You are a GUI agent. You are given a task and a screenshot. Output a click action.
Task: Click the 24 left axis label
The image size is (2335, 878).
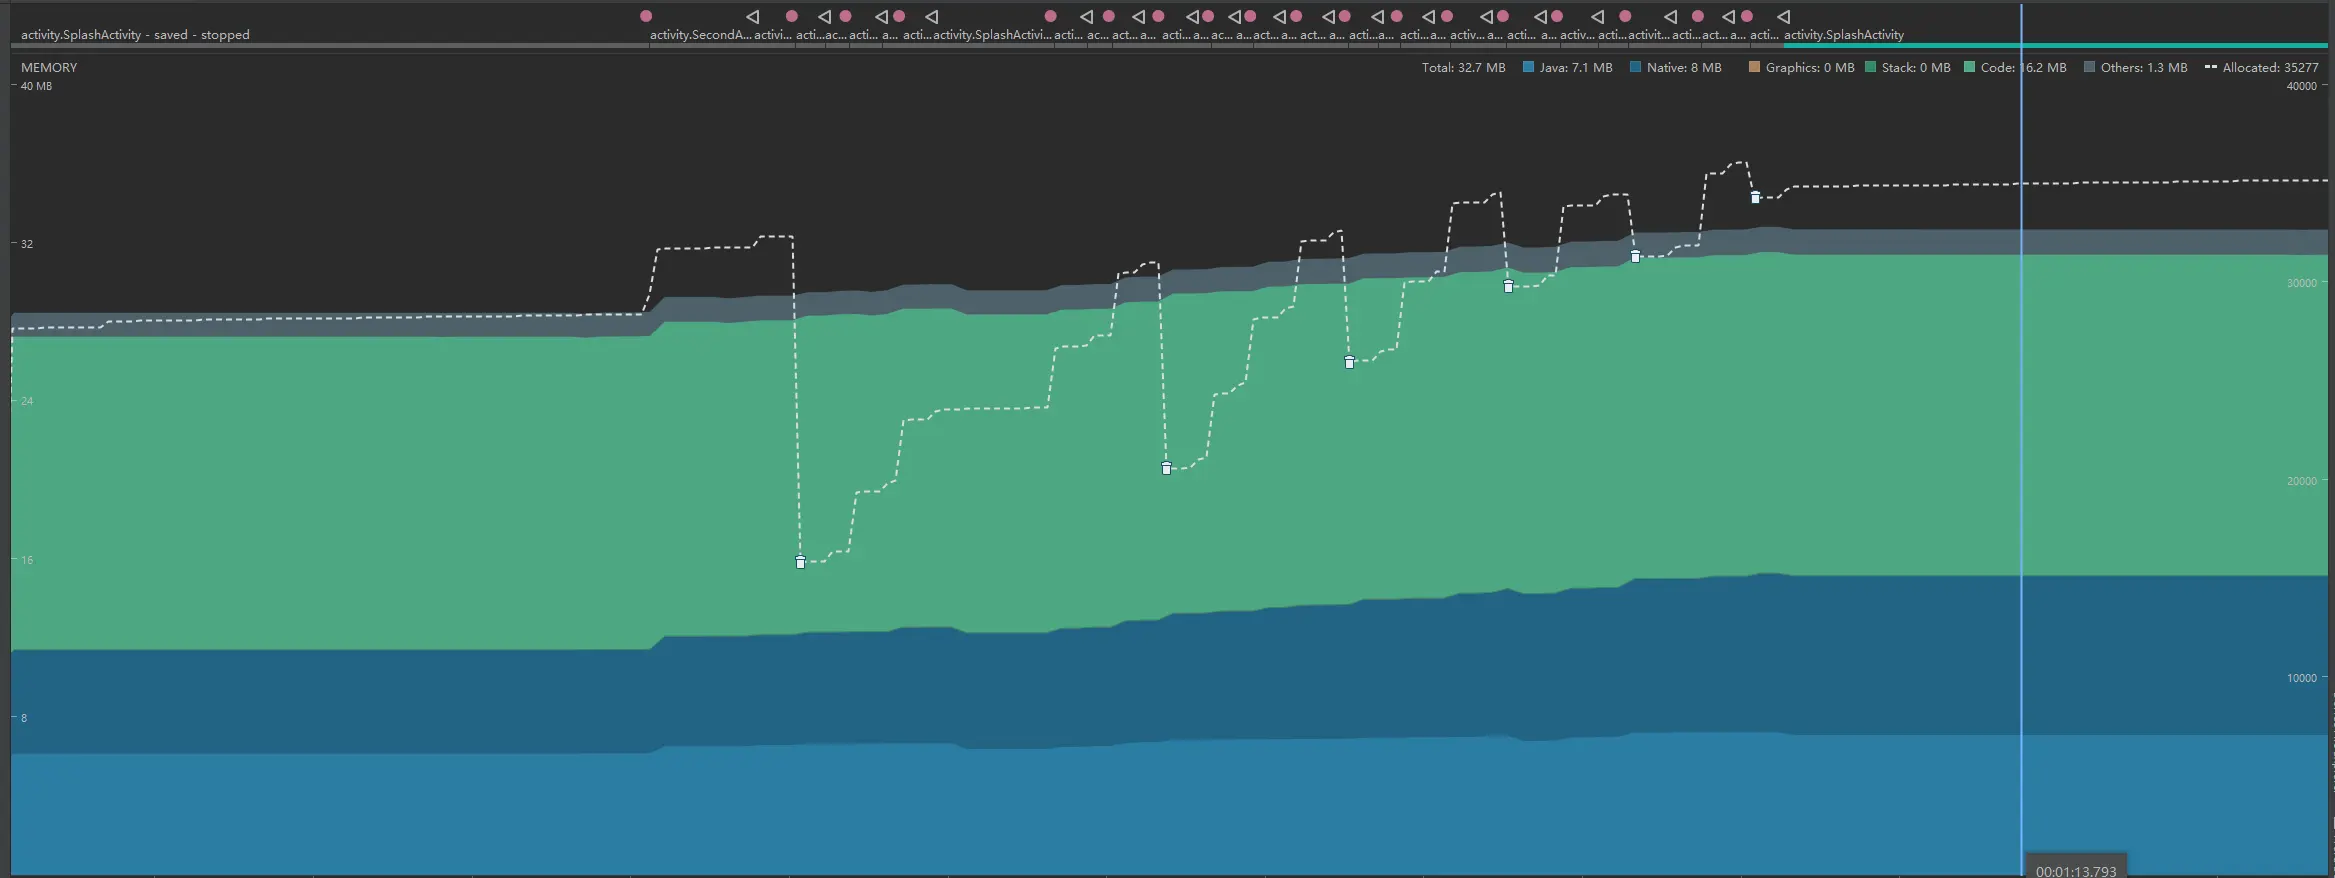click(x=27, y=401)
